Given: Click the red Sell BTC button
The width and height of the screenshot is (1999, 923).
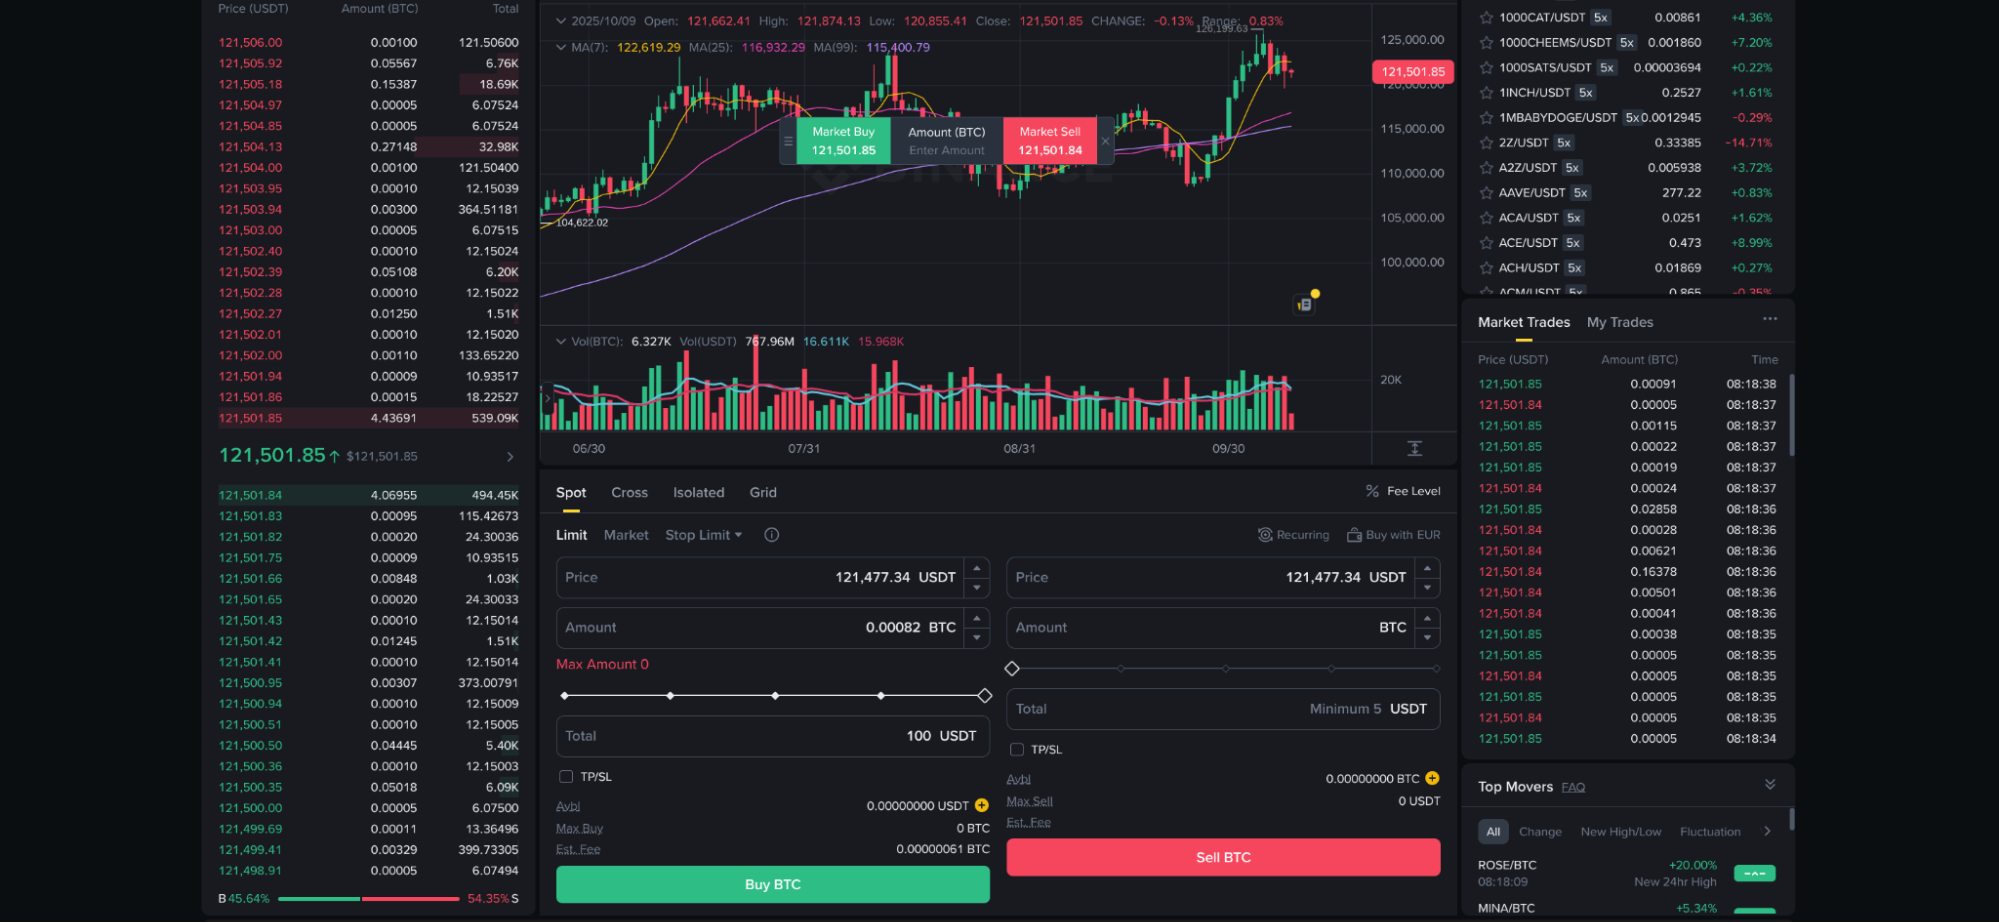Looking at the screenshot, I should point(1223,857).
